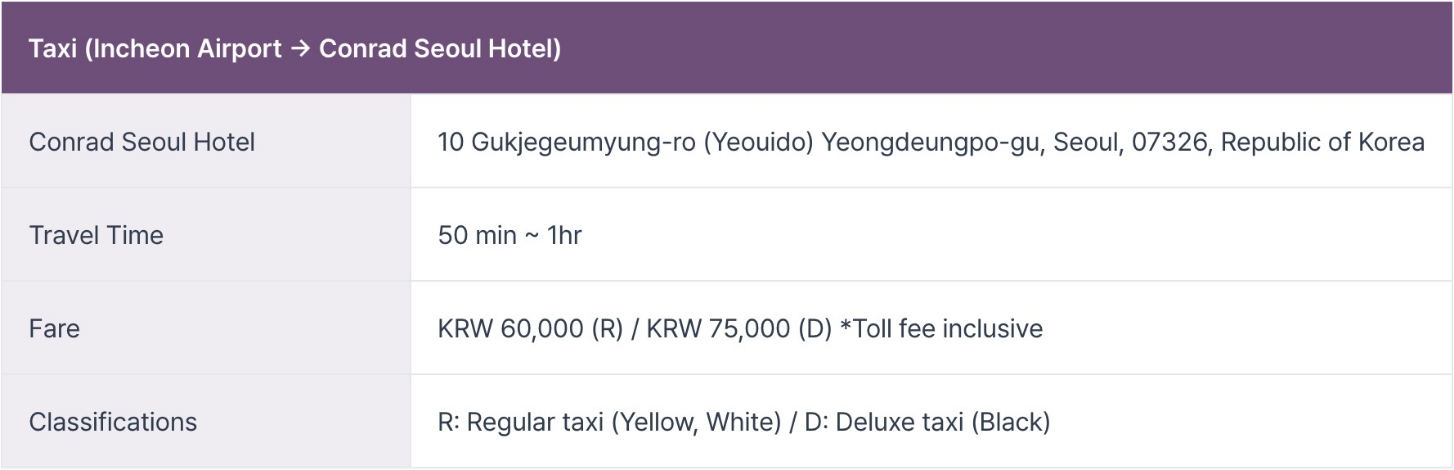The image size is (1454, 470).
Task: Click the Conrad Seoul Hotel row label
Action: 142,142
